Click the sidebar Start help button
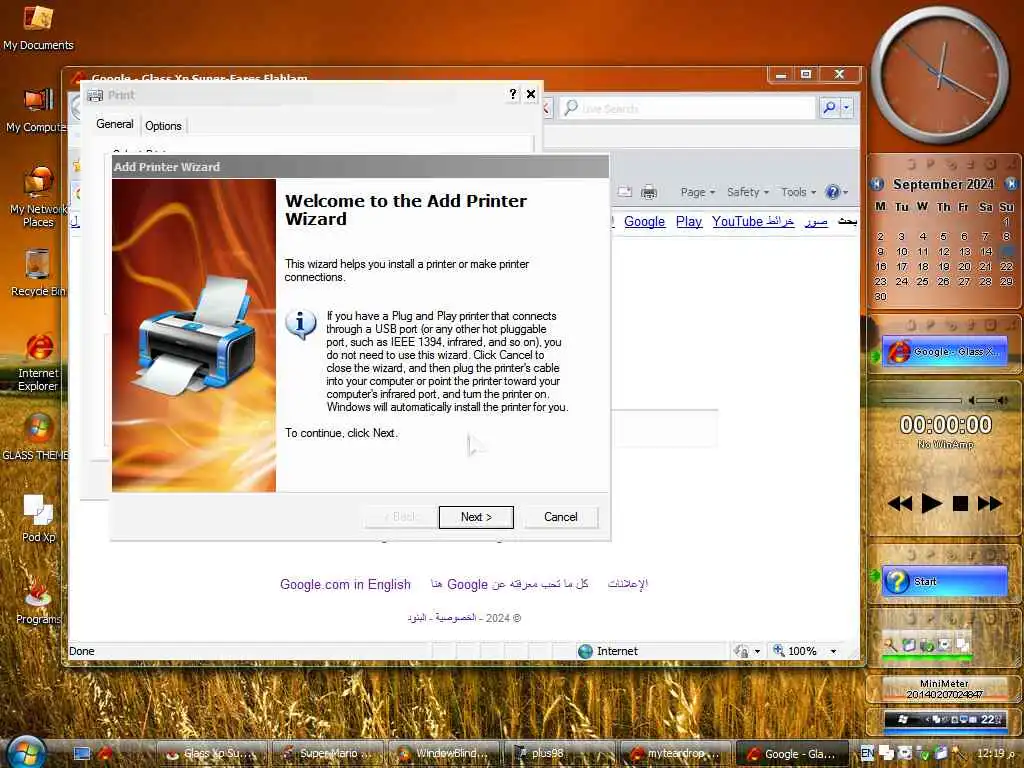Screen dimensions: 1024x768 (x=944, y=581)
